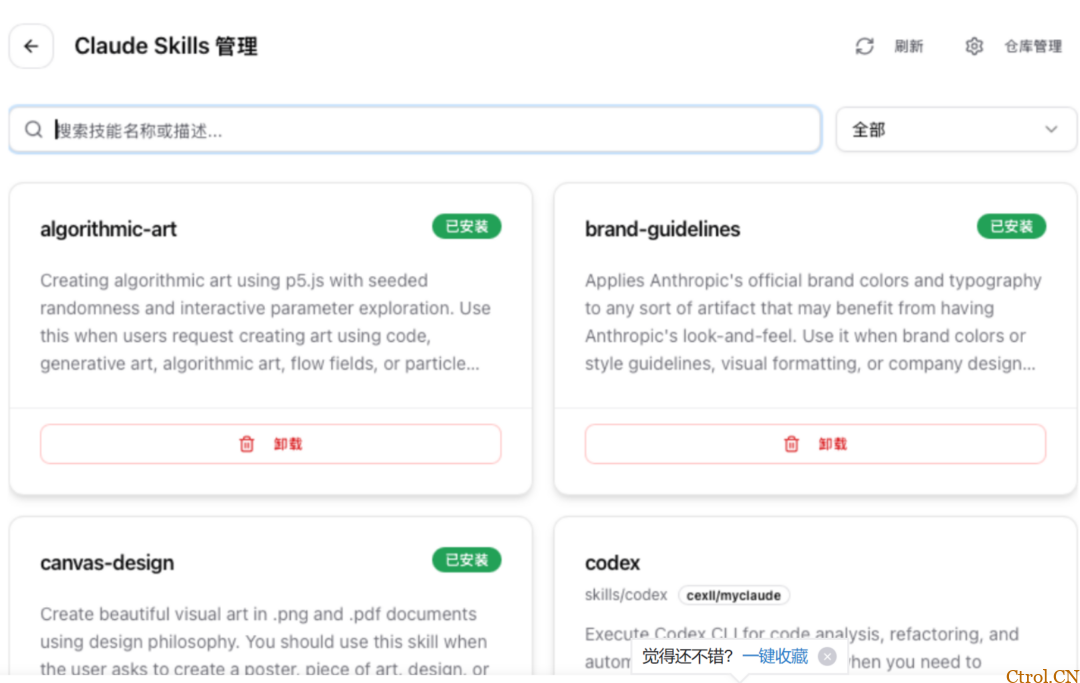Click the repository management gear icon
This screenshot has width=1080, height=683.
coord(974,46)
